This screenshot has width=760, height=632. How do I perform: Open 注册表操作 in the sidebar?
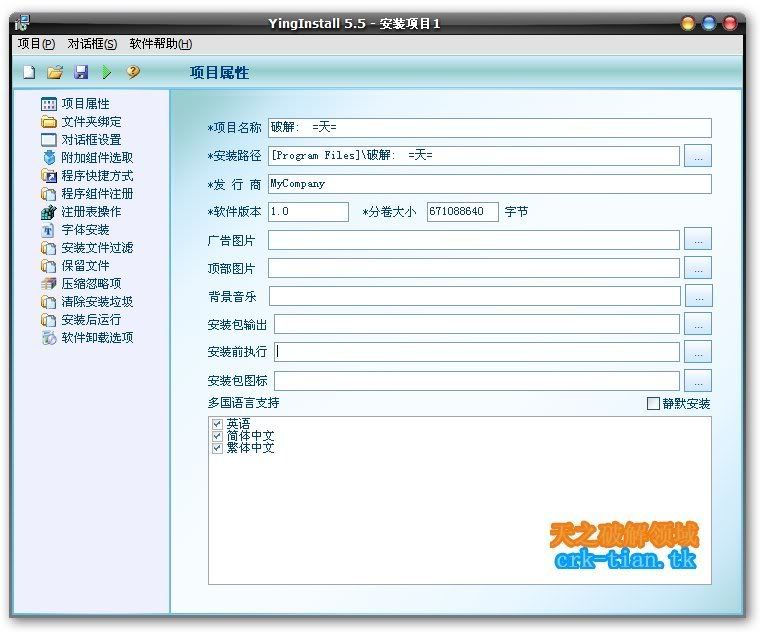point(91,211)
